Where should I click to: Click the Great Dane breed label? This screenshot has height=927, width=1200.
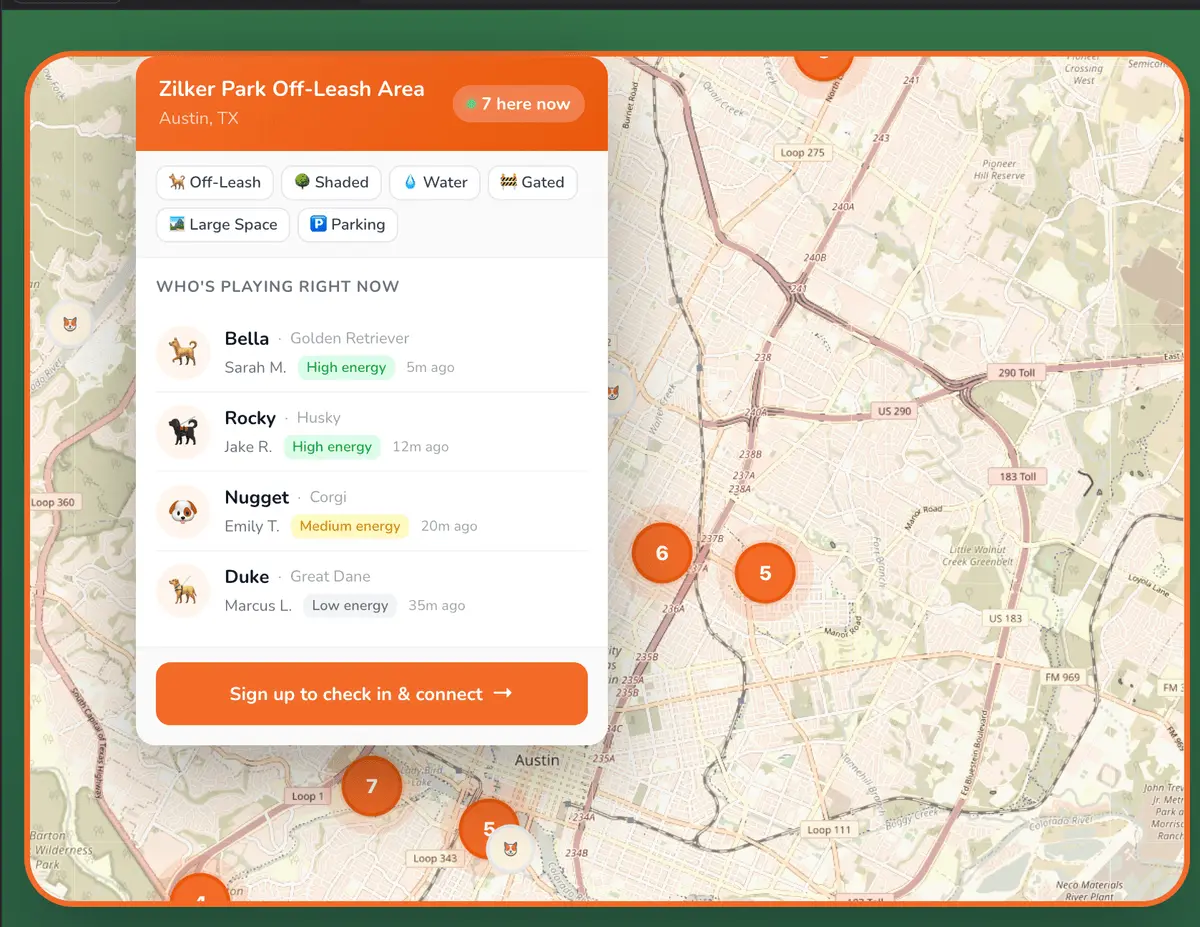[x=330, y=576]
